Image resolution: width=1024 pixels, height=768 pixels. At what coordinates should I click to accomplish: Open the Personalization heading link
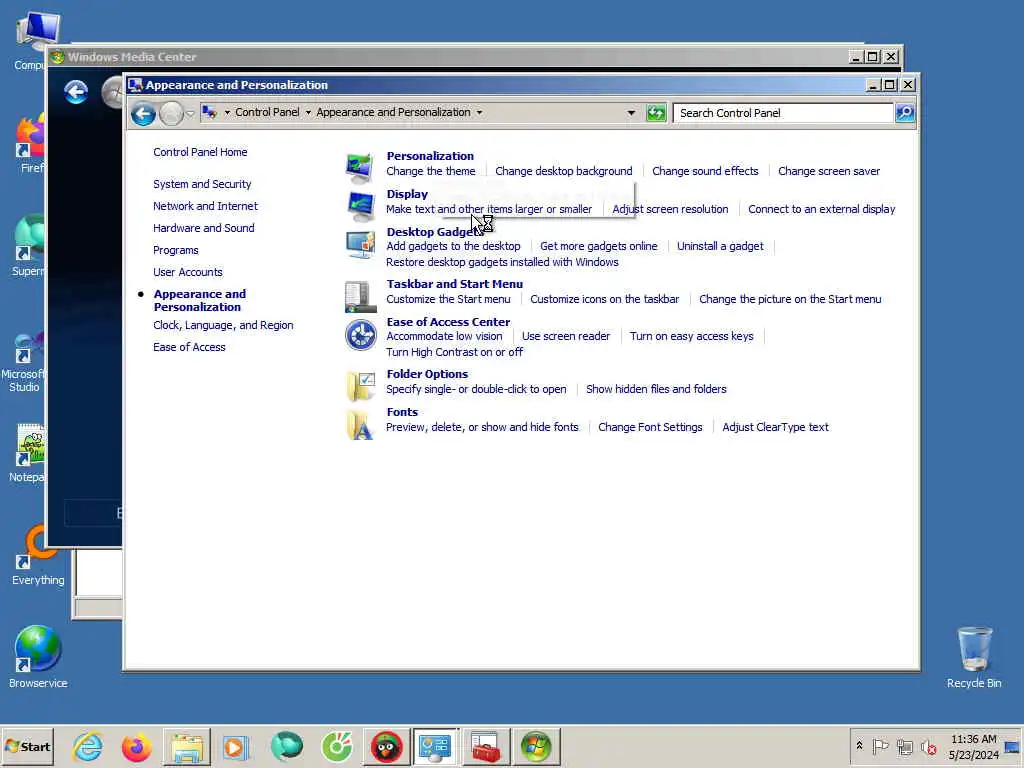pos(430,156)
